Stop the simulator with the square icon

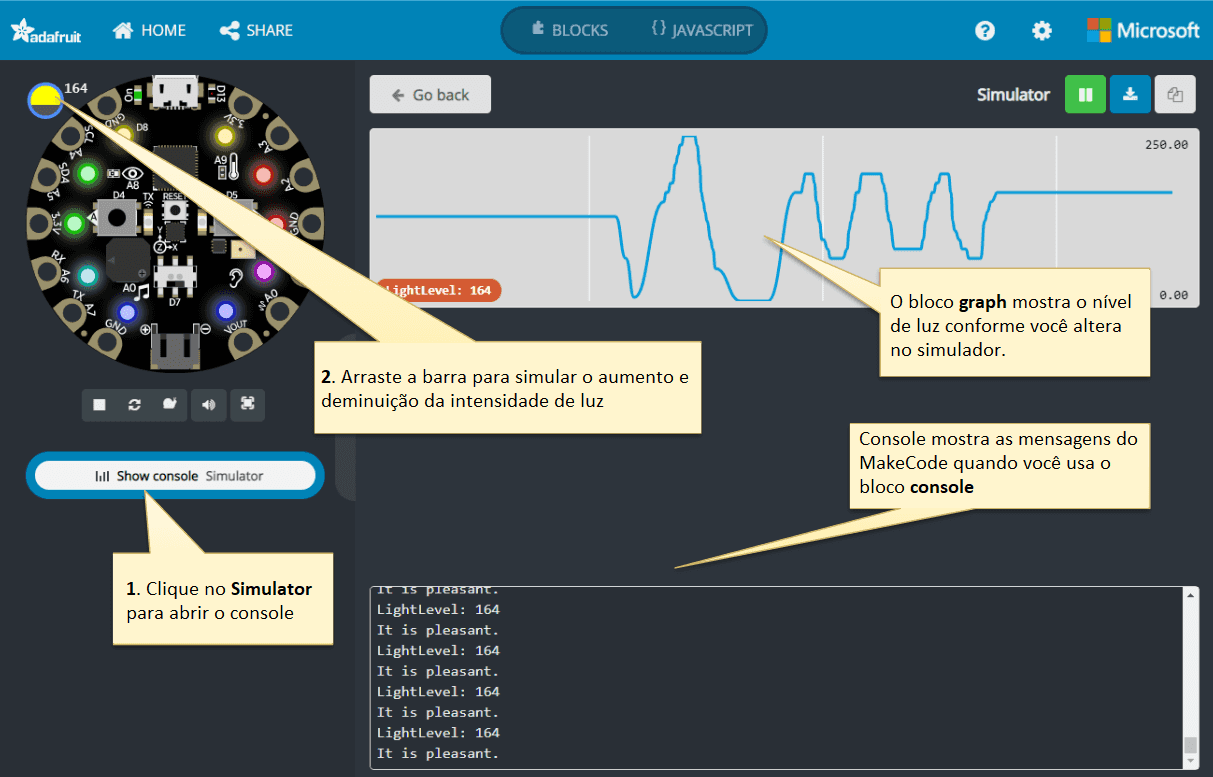(99, 405)
